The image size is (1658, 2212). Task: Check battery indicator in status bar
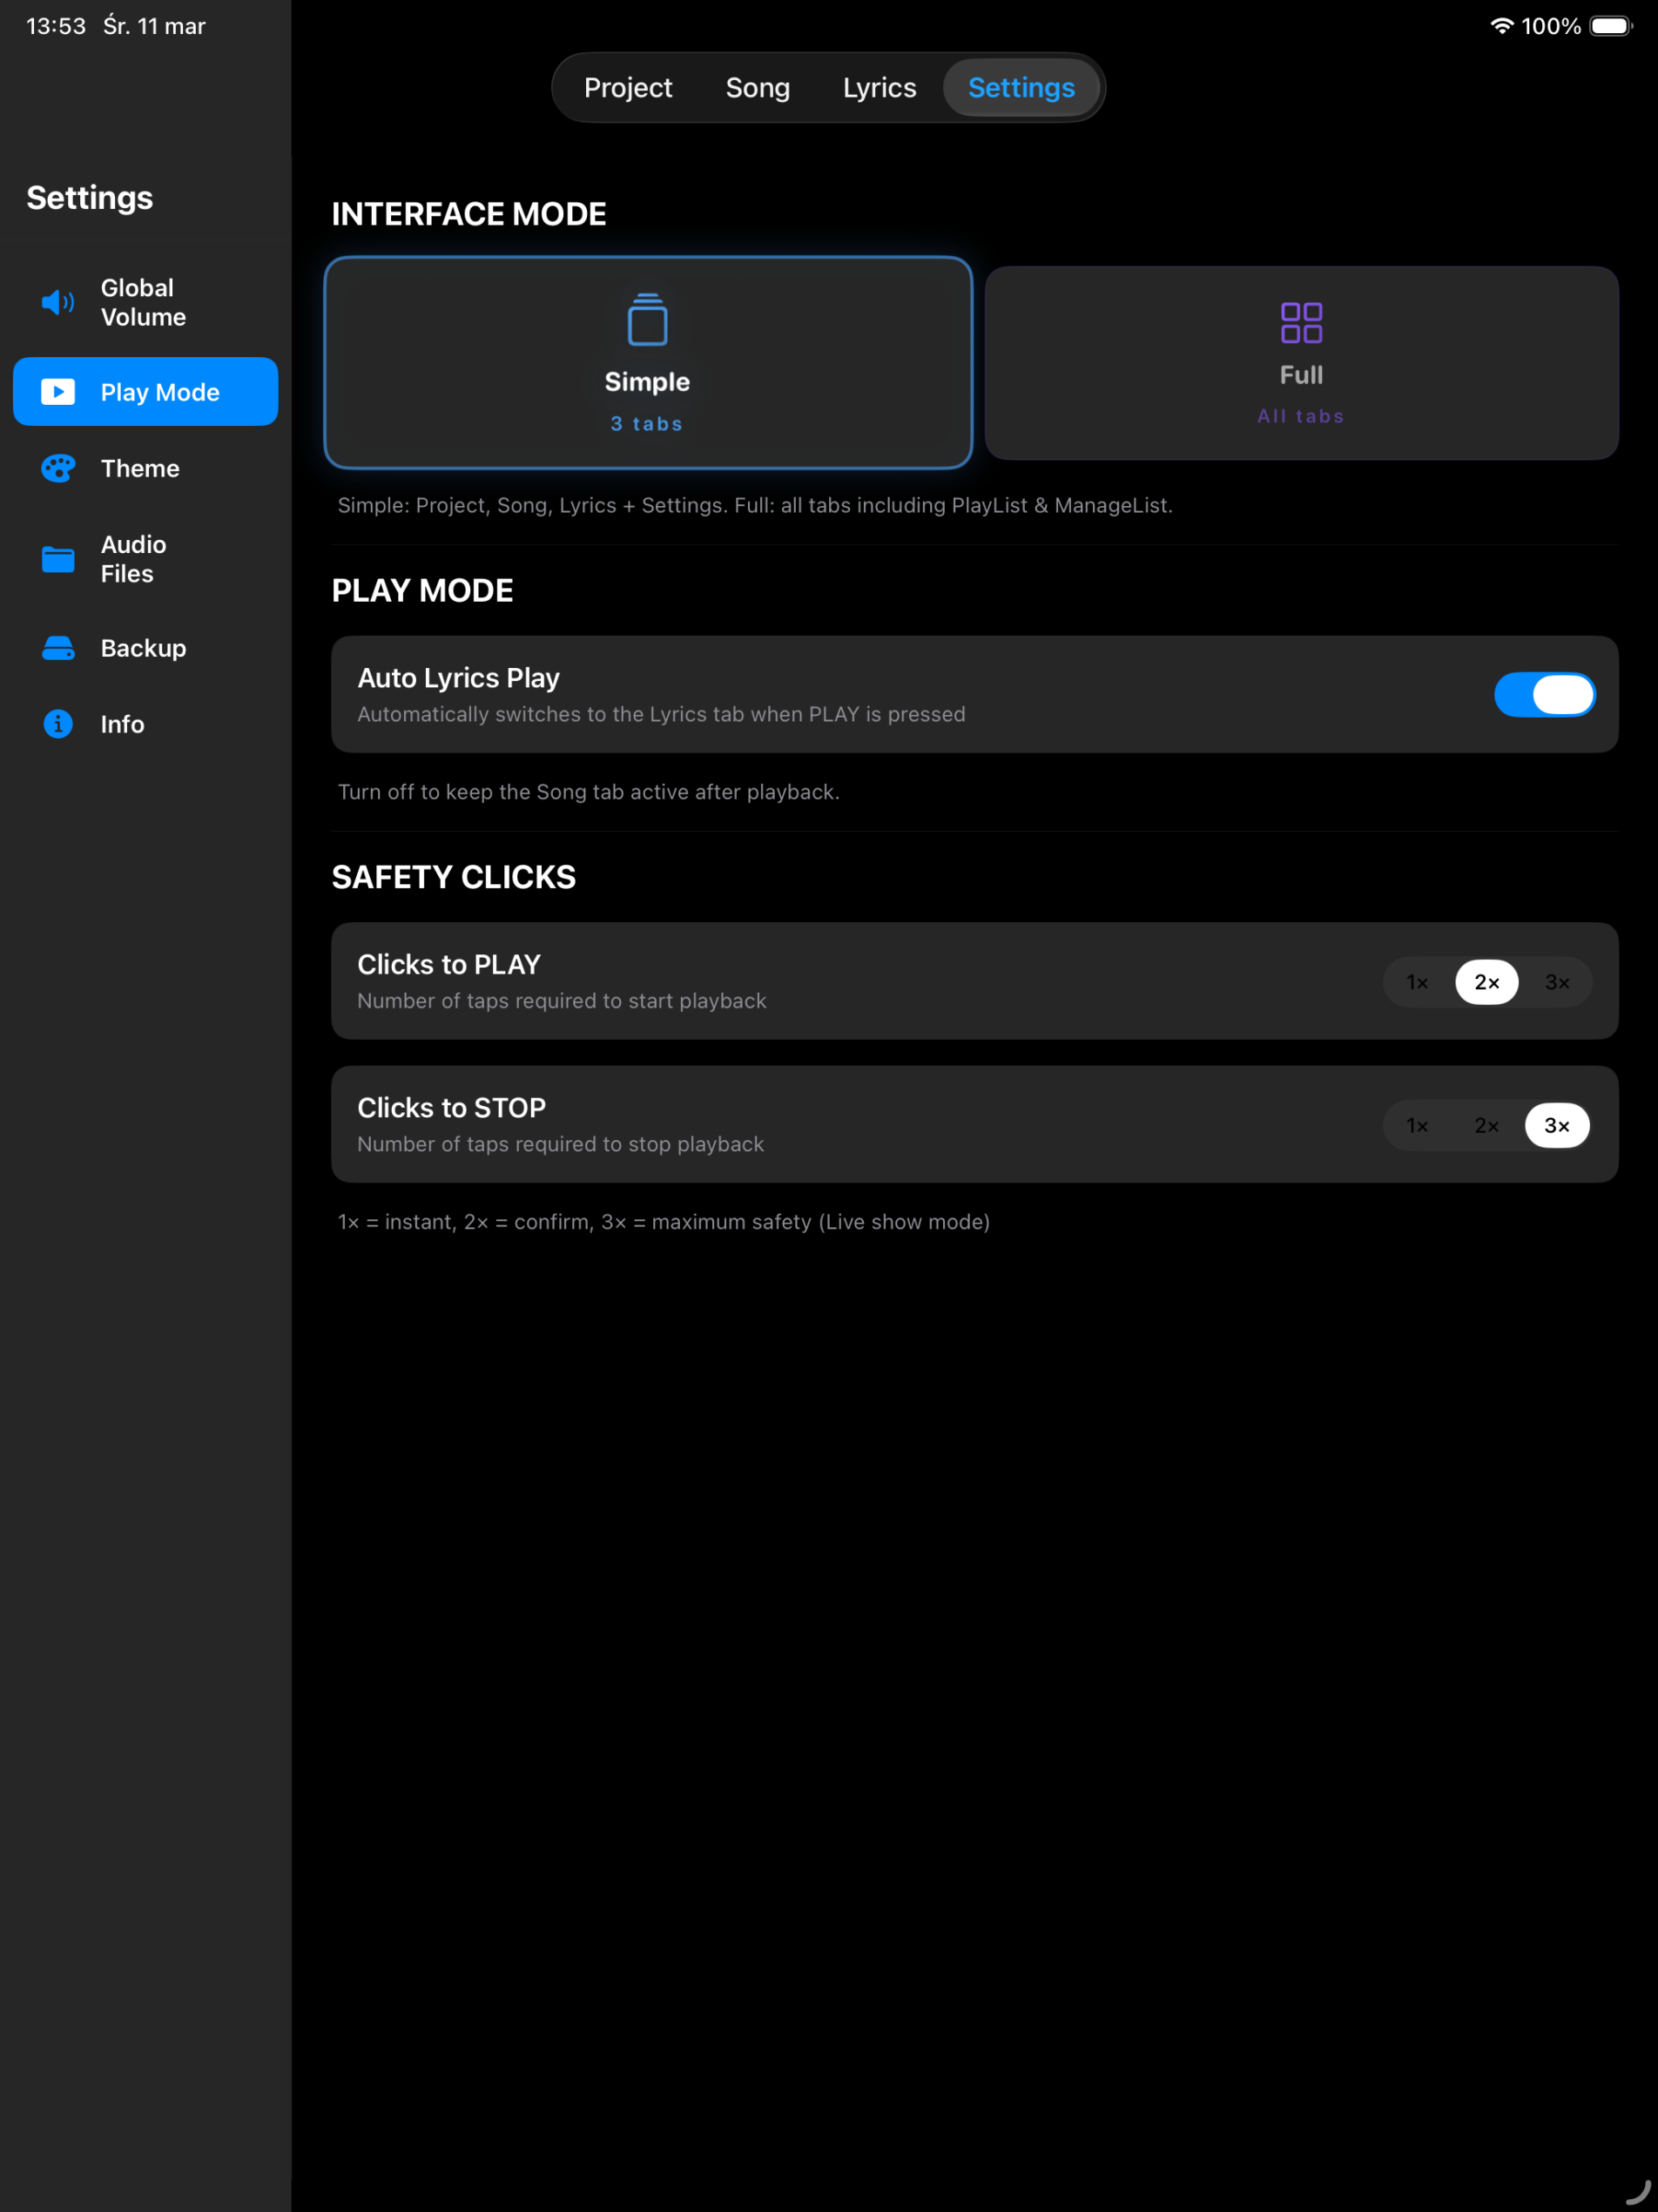(1613, 26)
